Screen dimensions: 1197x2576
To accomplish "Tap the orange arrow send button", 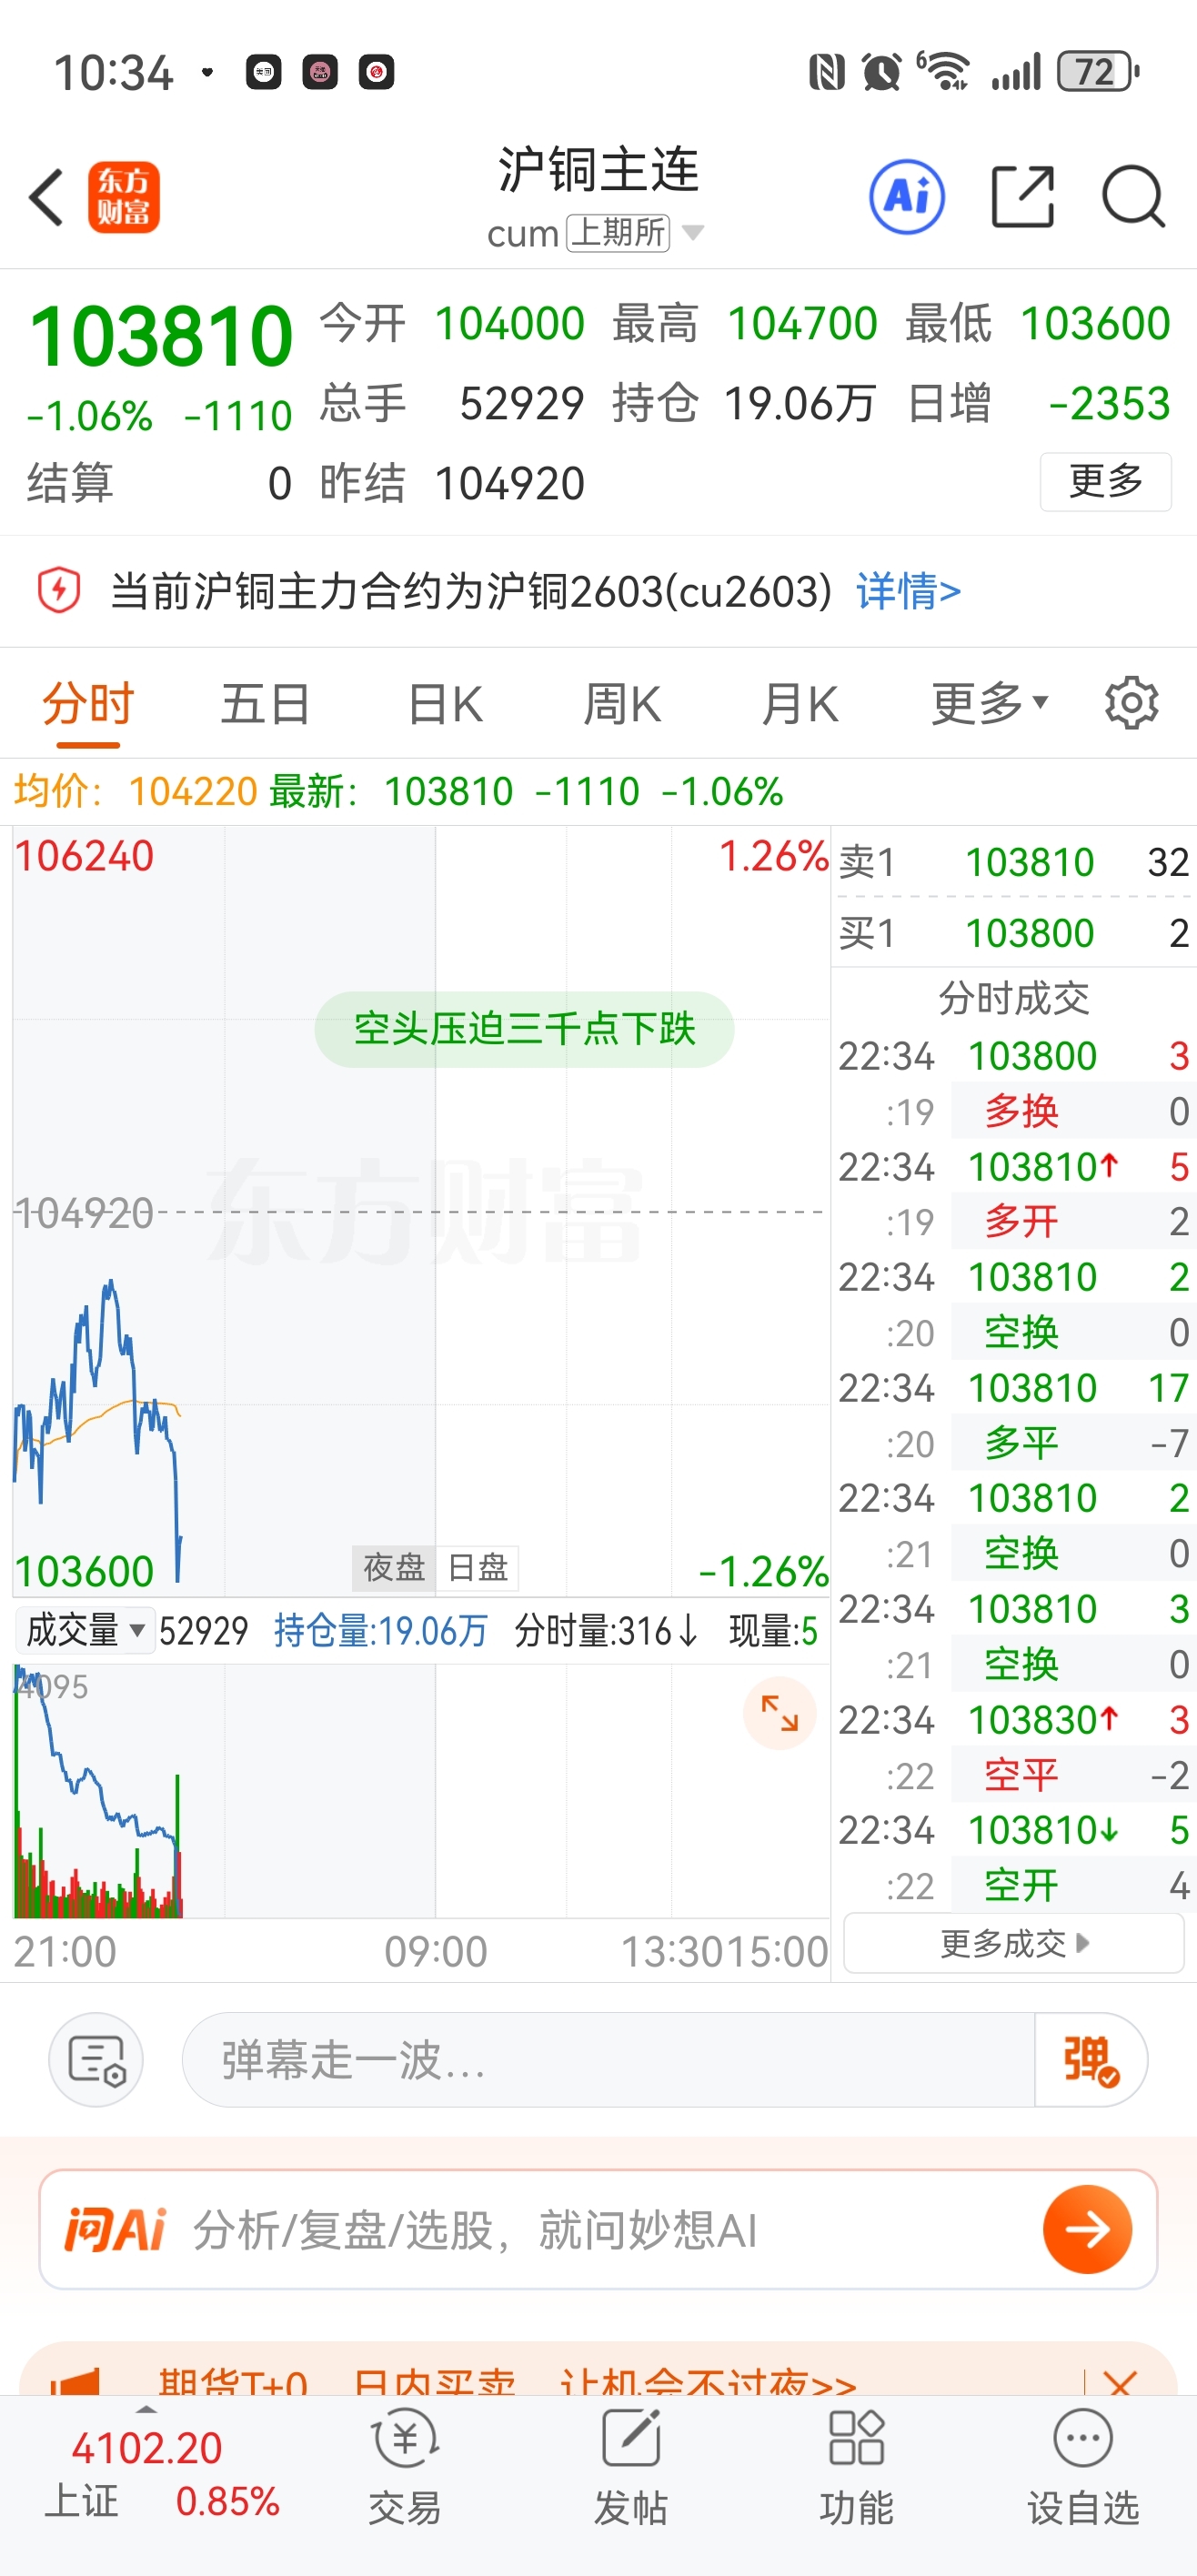I will pyautogui.click(x=1087, y=2229).
